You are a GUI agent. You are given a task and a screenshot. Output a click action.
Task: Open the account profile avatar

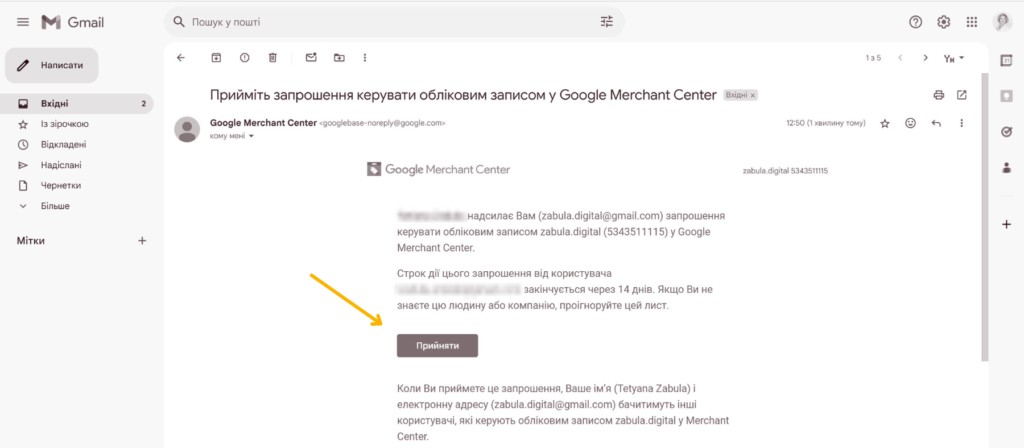(x=1002, y=22)
